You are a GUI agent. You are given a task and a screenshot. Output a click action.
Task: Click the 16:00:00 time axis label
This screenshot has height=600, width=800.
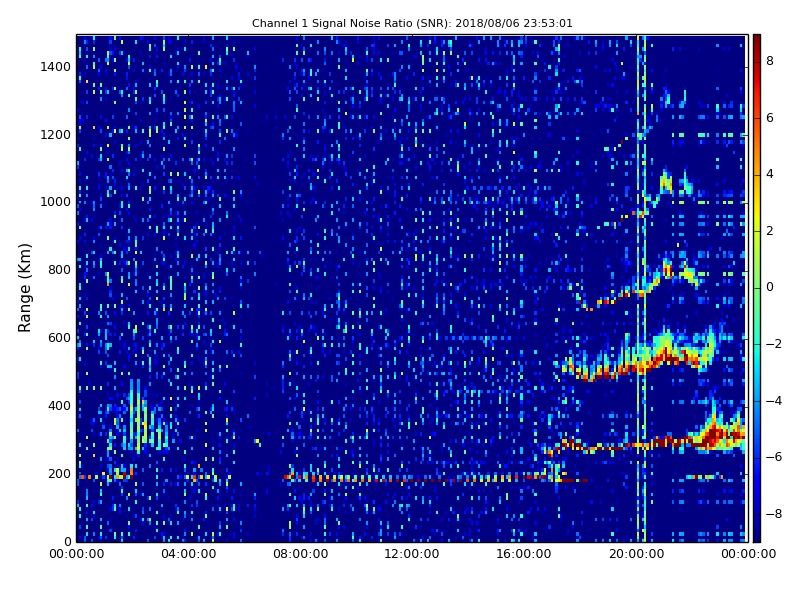tap(524, 554)
